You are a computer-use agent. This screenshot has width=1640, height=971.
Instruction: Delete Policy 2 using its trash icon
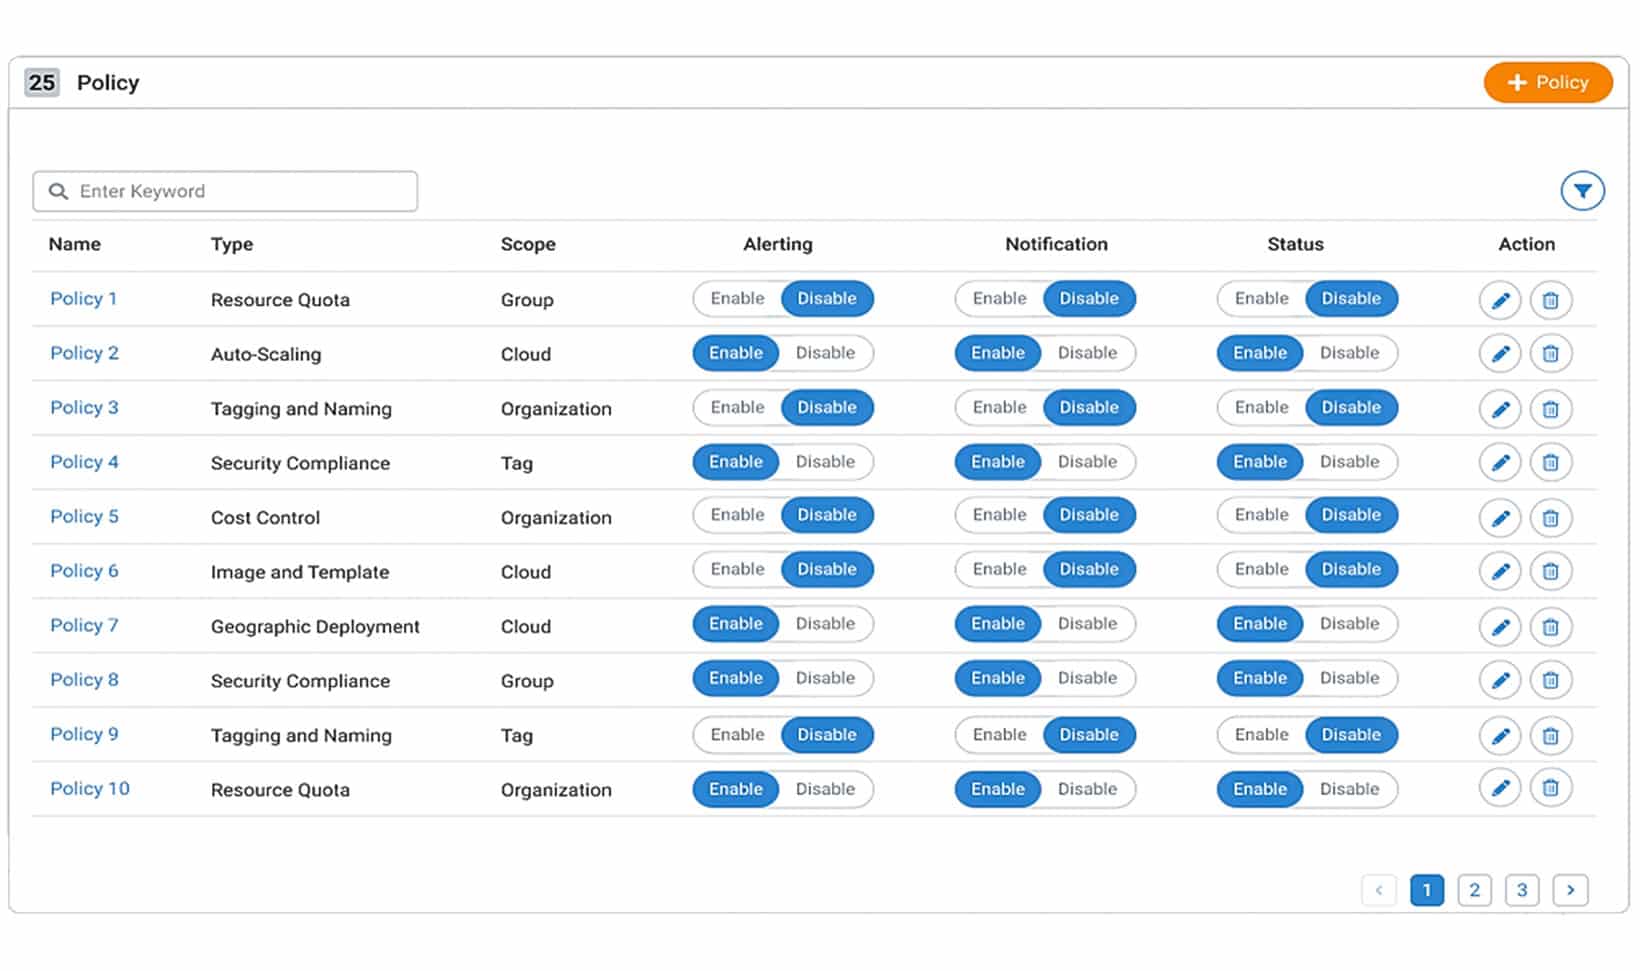tap(1550, 354)
